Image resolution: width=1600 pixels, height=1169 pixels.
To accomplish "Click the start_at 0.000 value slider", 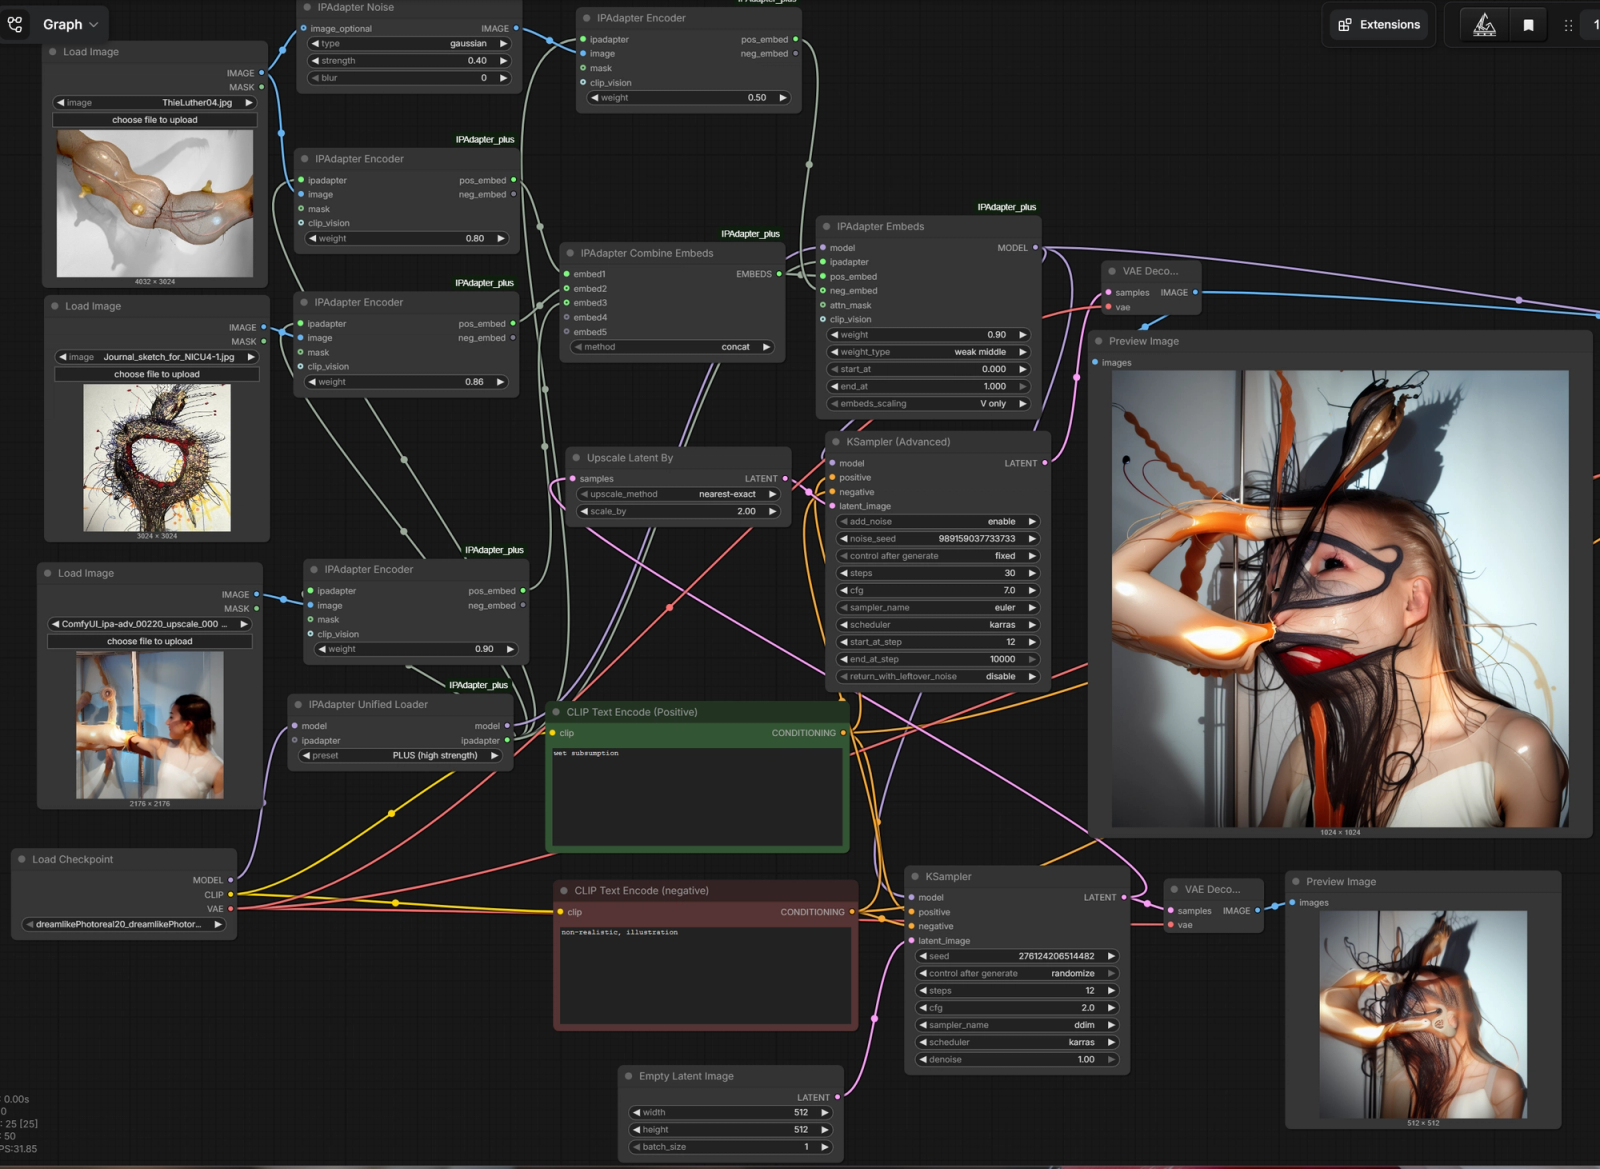I will 929,369.
